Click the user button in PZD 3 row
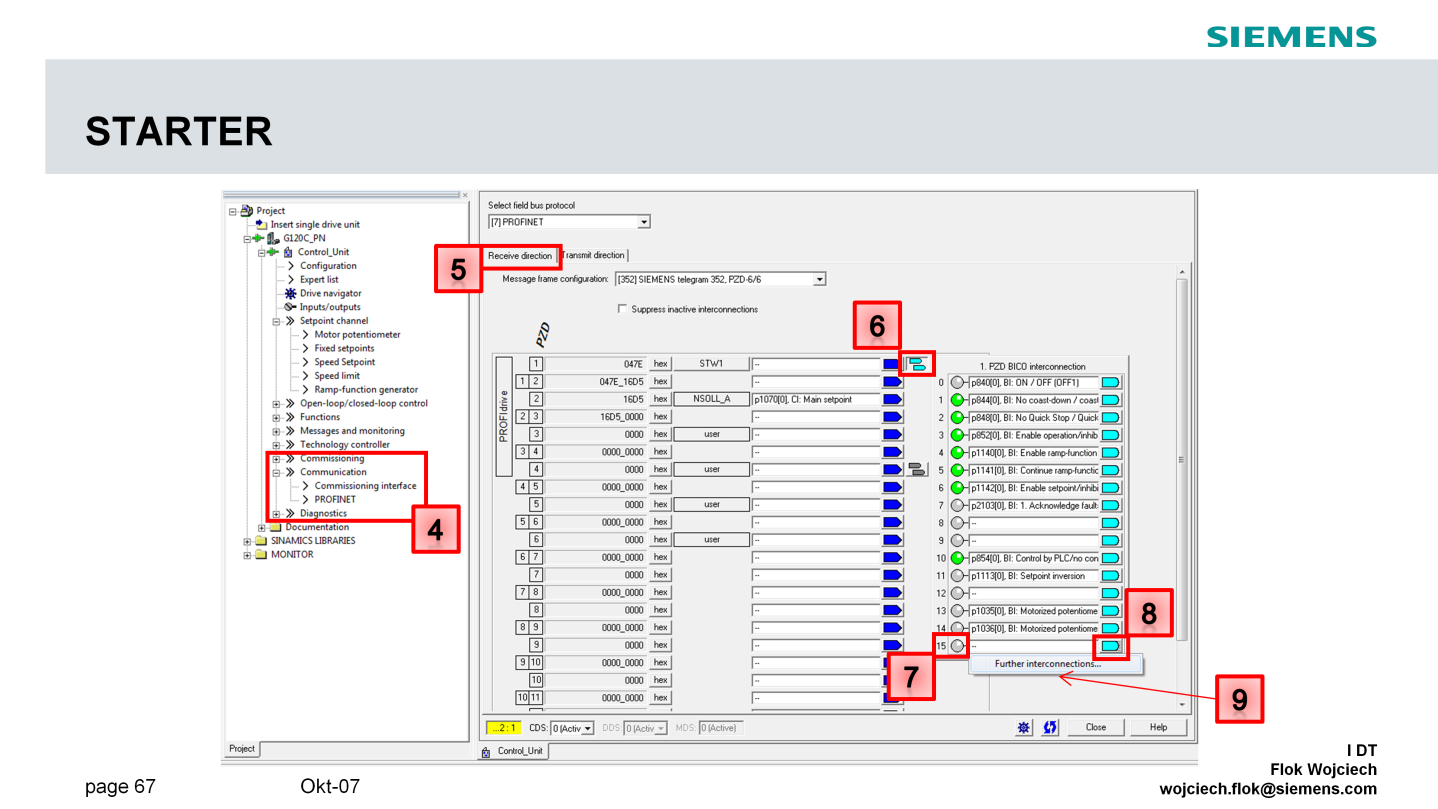 click(x=711, y=434)
